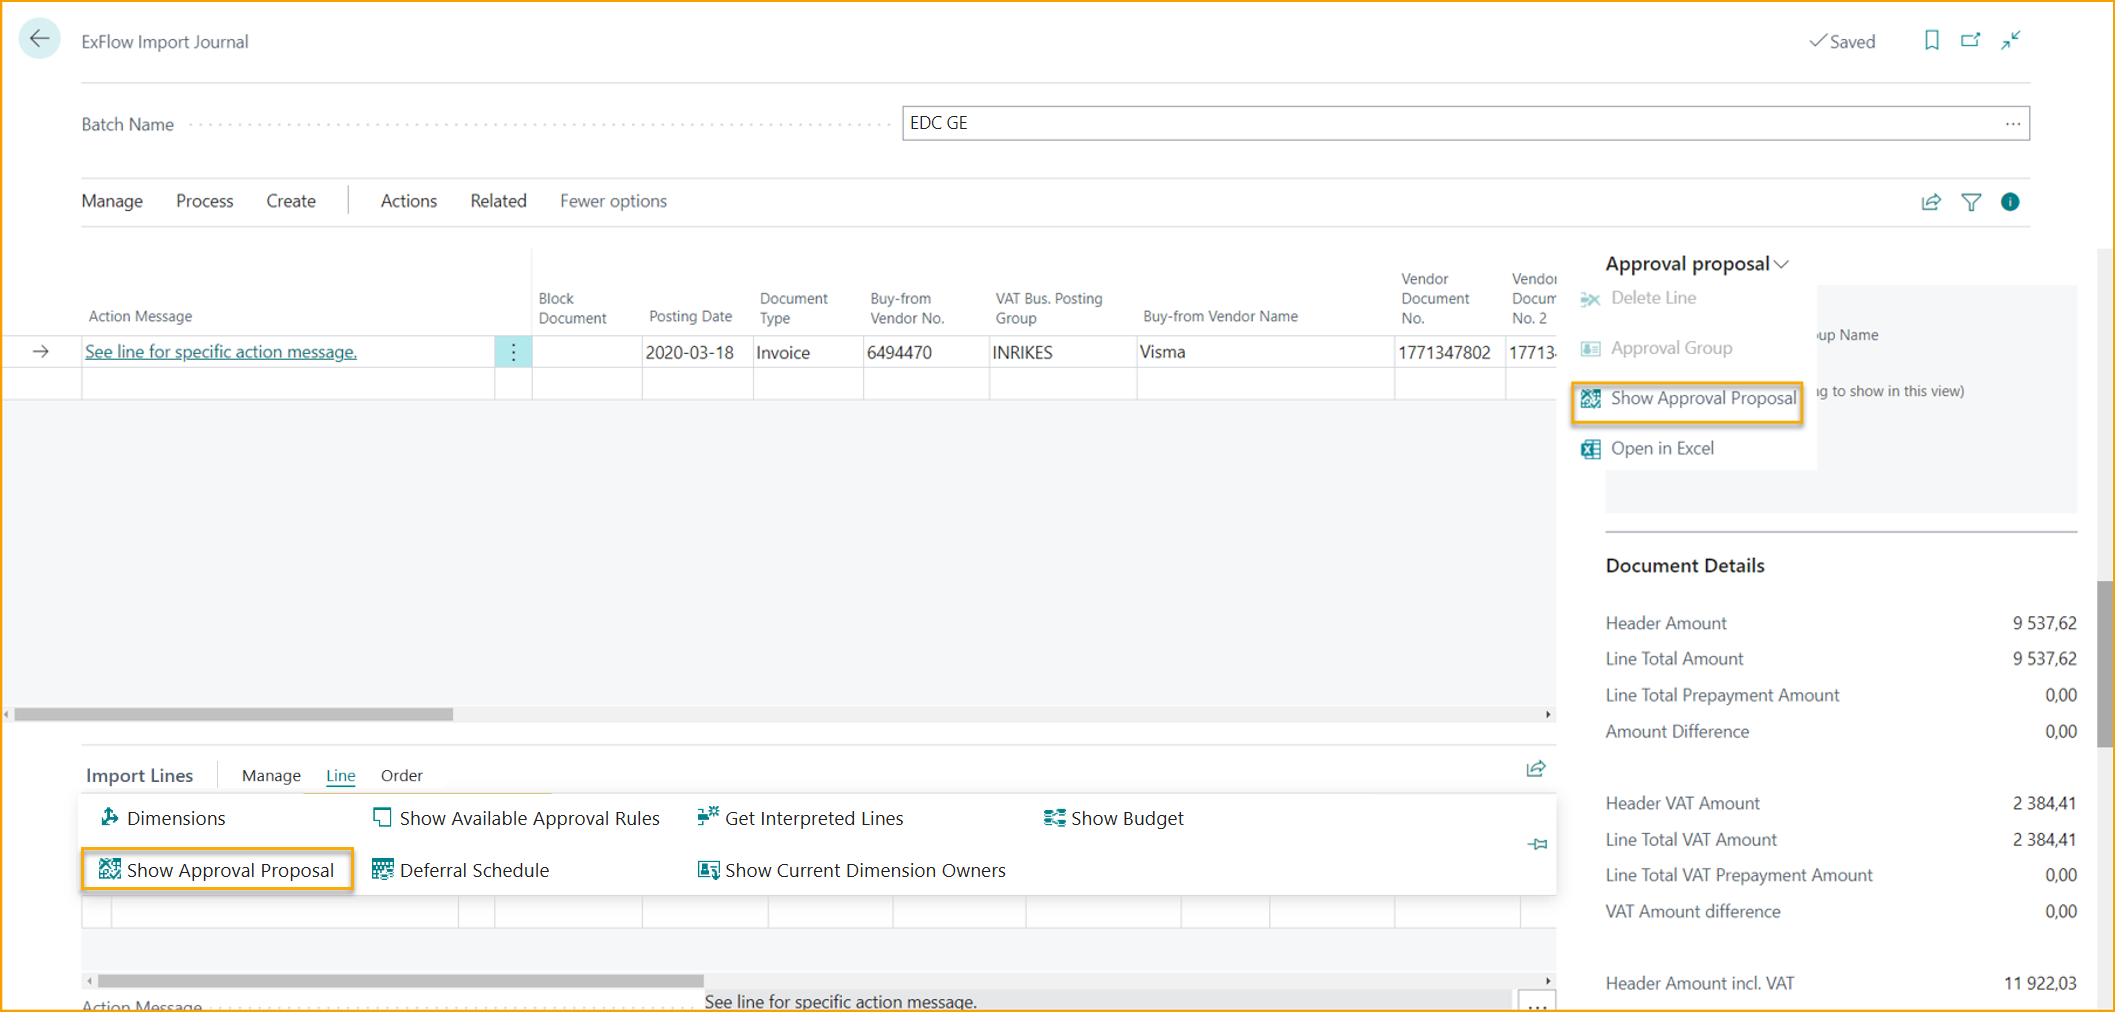Image resolution: width=2115 pixels, height=1012 pixels.
Task: Click the Share icon in Import Lines section
Action: [x=1536, y=769]
